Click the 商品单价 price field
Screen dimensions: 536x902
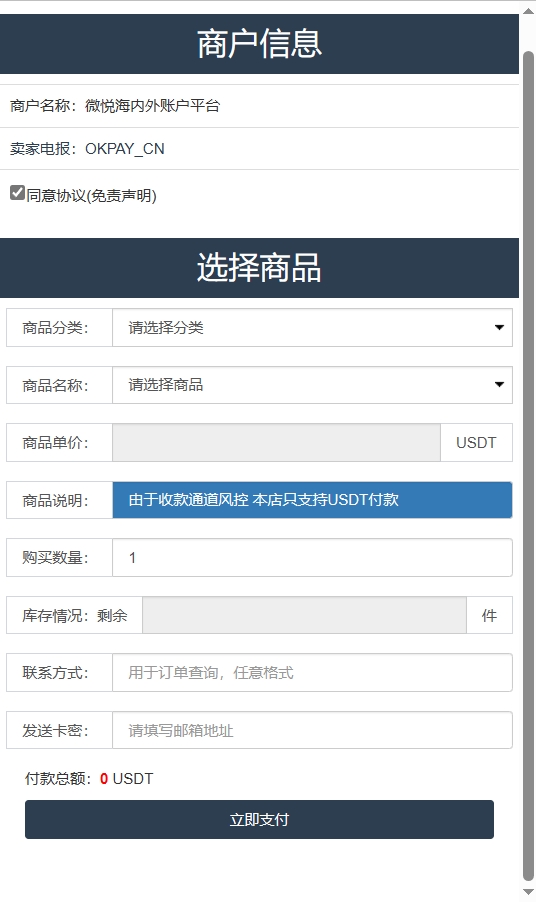click(x=277, y=442)
